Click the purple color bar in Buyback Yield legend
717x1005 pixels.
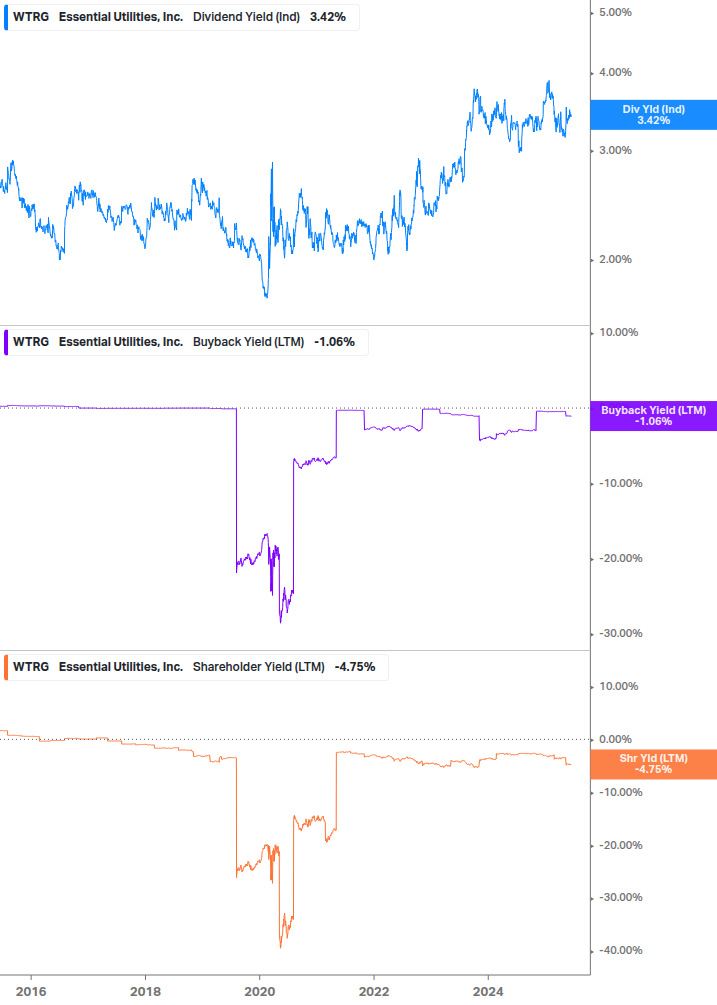click(6, 342)
